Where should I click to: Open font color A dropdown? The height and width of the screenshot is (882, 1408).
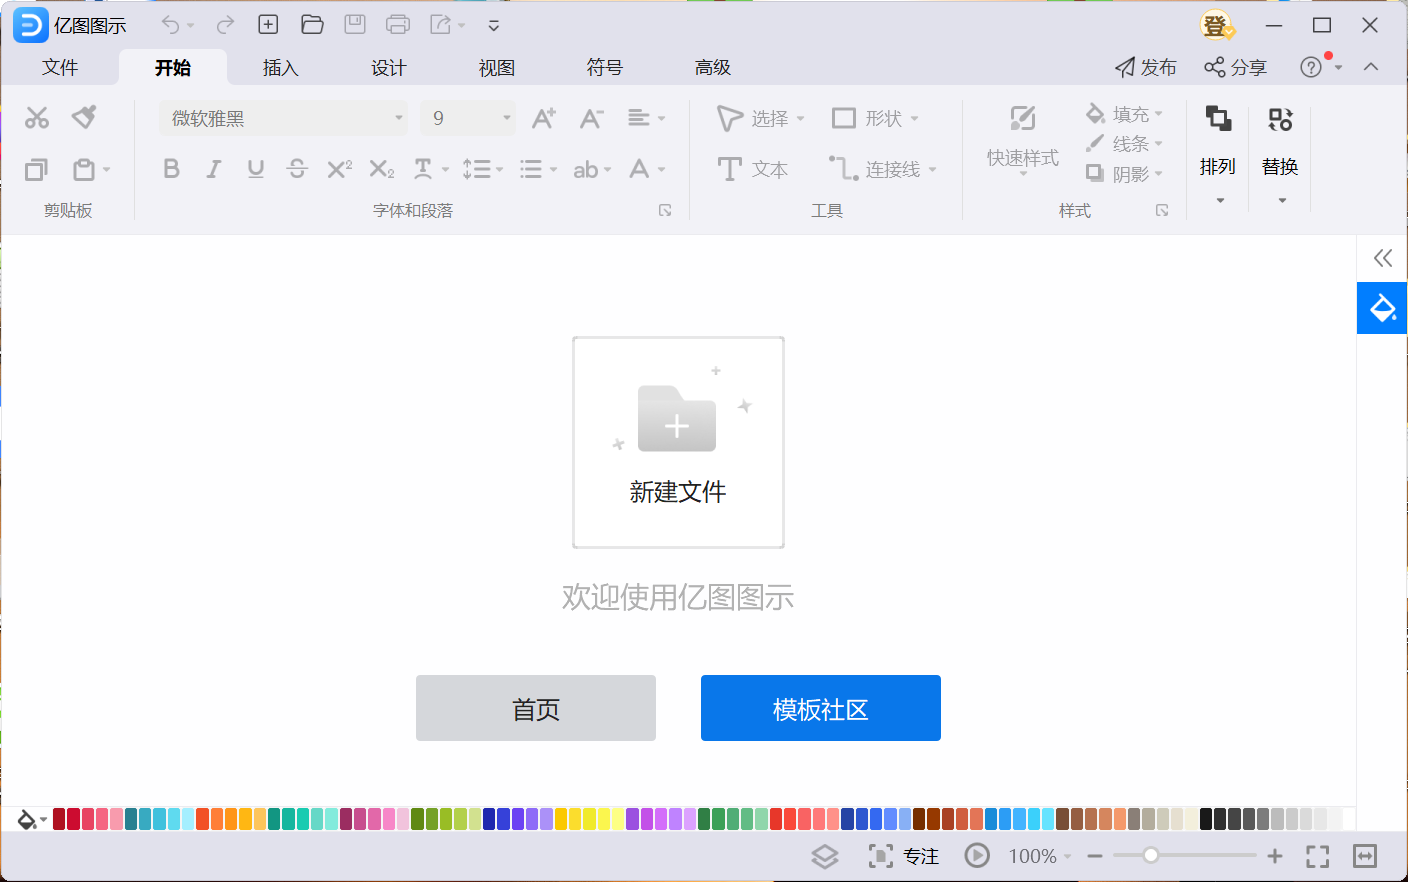click(x=647, y=169)
